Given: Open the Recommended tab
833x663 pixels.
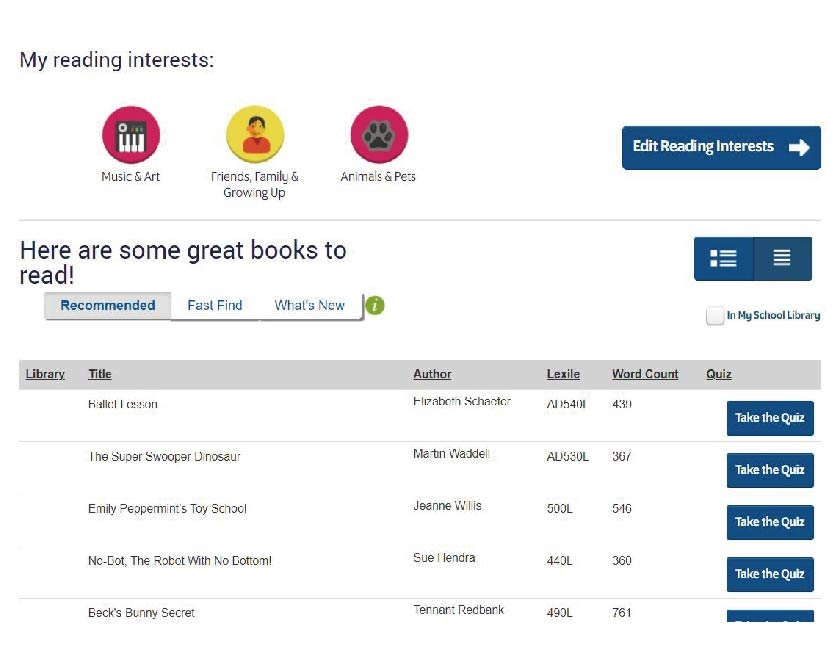Looking at the screenshot, I should click(108, 306).
